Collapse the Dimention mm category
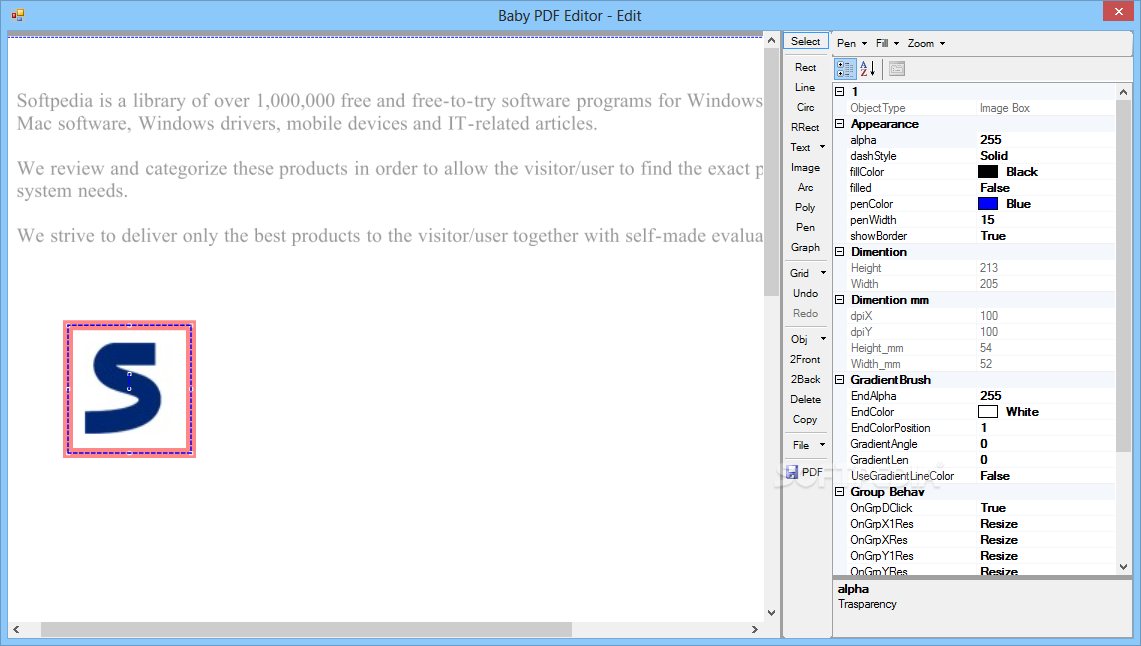This screenshot has width=1141, height=646. (x=839, y=300)
